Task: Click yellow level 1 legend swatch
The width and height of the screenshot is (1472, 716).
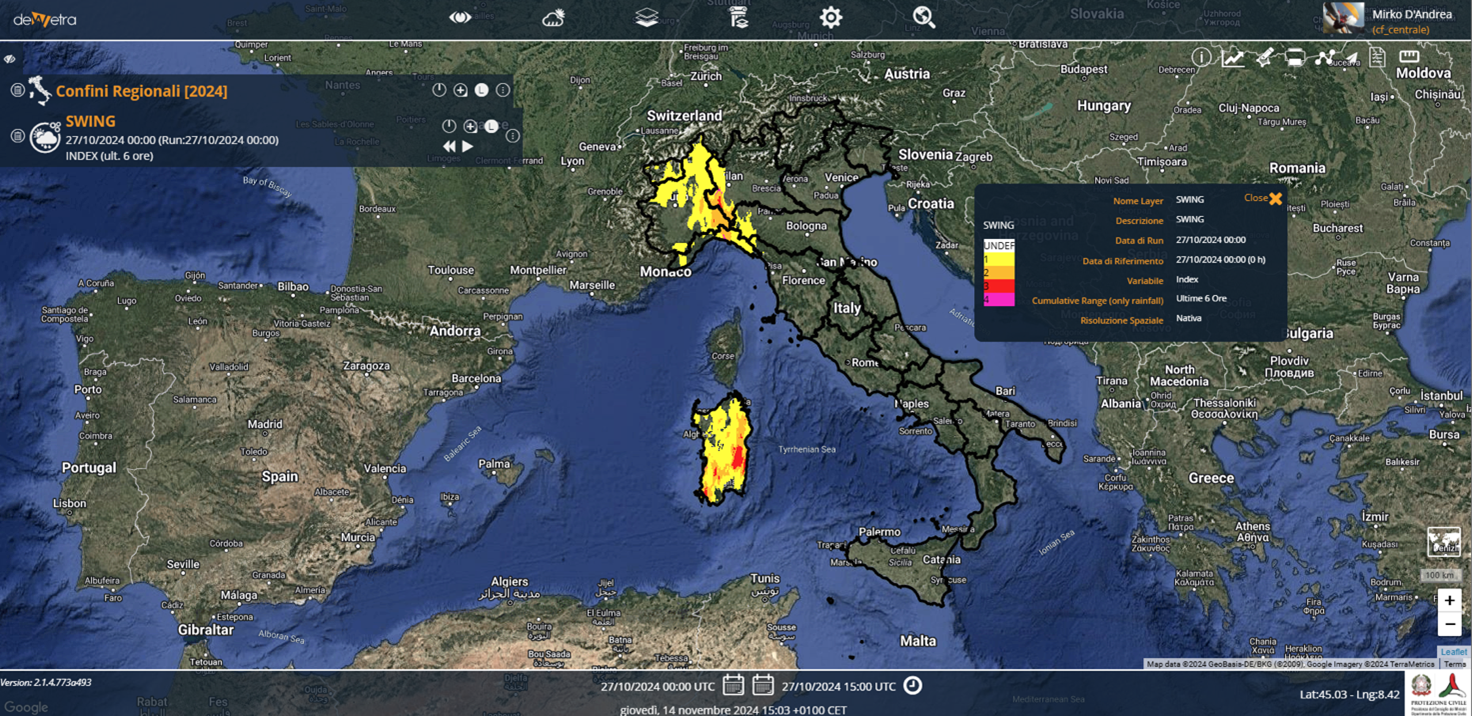Action: (x=999, y=259)
